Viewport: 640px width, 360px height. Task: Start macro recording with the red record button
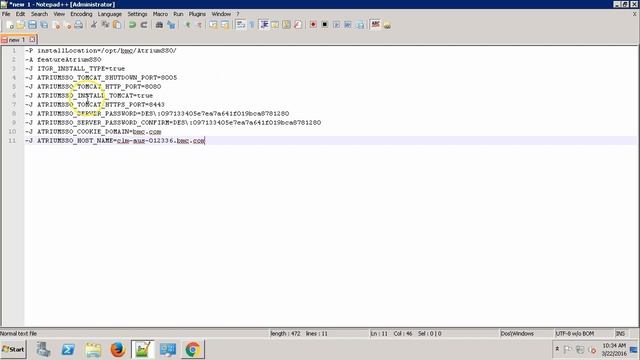click(x=313, y=25)
